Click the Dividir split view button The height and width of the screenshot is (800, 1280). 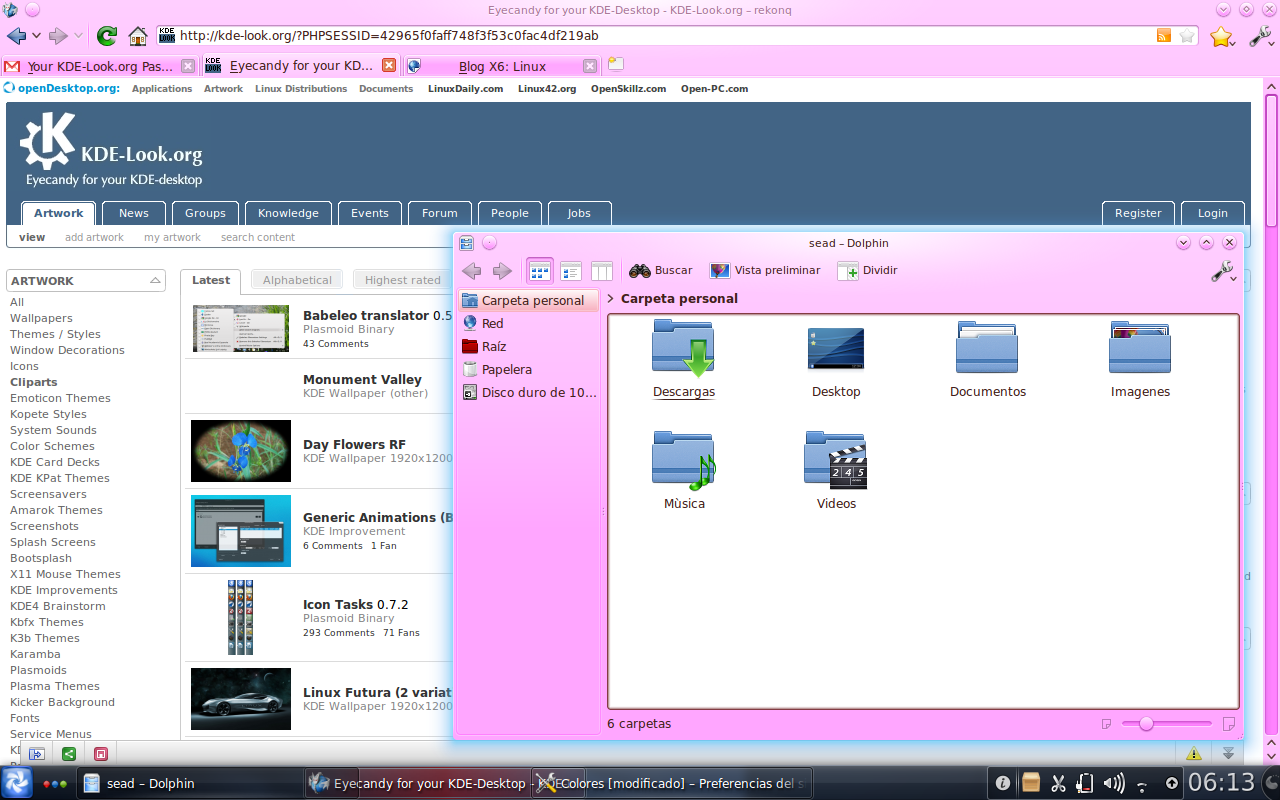867,271
